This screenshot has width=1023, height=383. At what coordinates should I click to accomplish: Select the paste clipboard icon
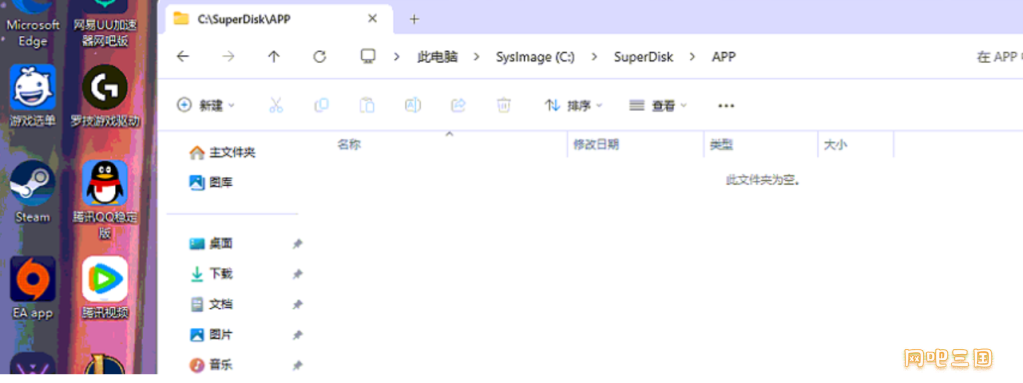tap(367, 105)
